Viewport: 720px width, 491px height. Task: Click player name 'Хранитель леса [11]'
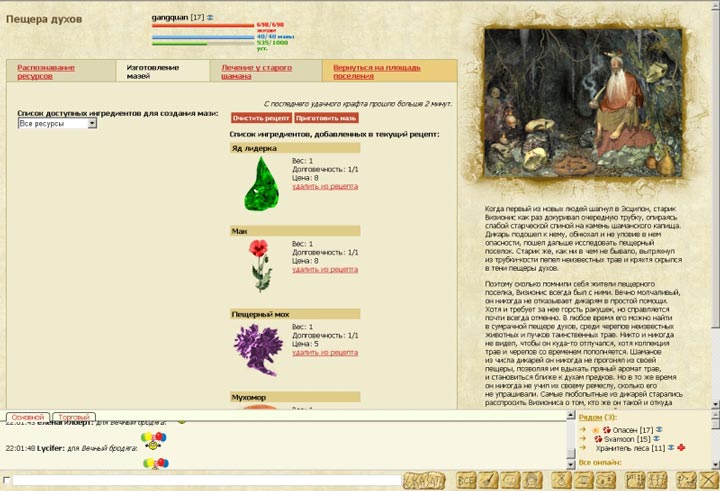tap(630, 448)
